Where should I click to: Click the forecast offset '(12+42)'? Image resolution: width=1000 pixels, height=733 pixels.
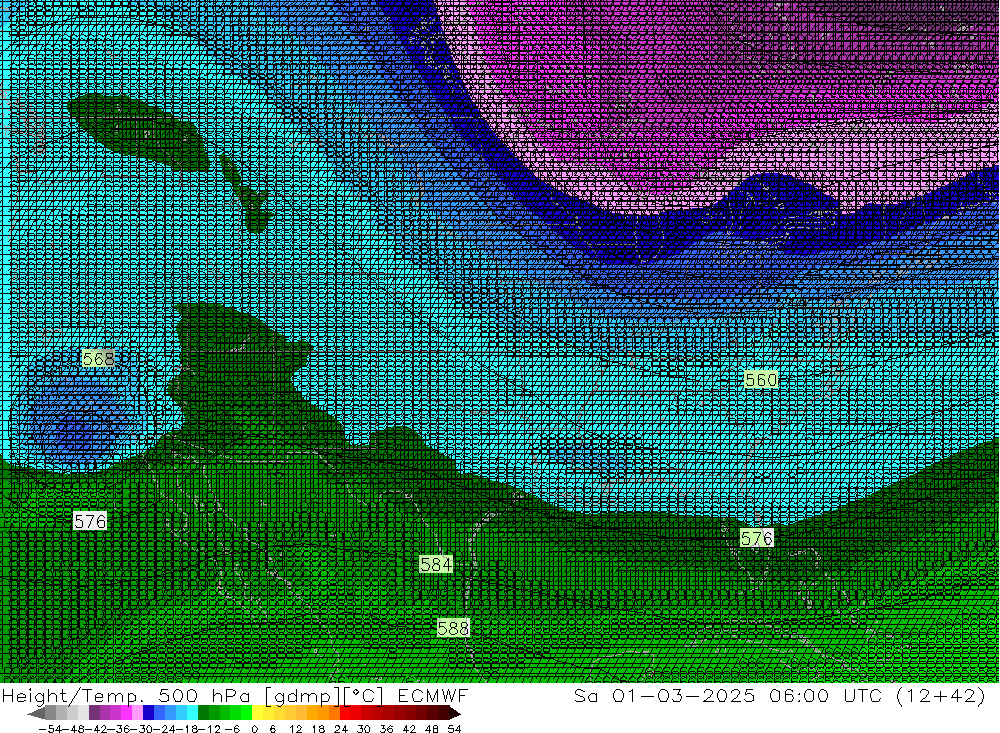pos(941,696)
